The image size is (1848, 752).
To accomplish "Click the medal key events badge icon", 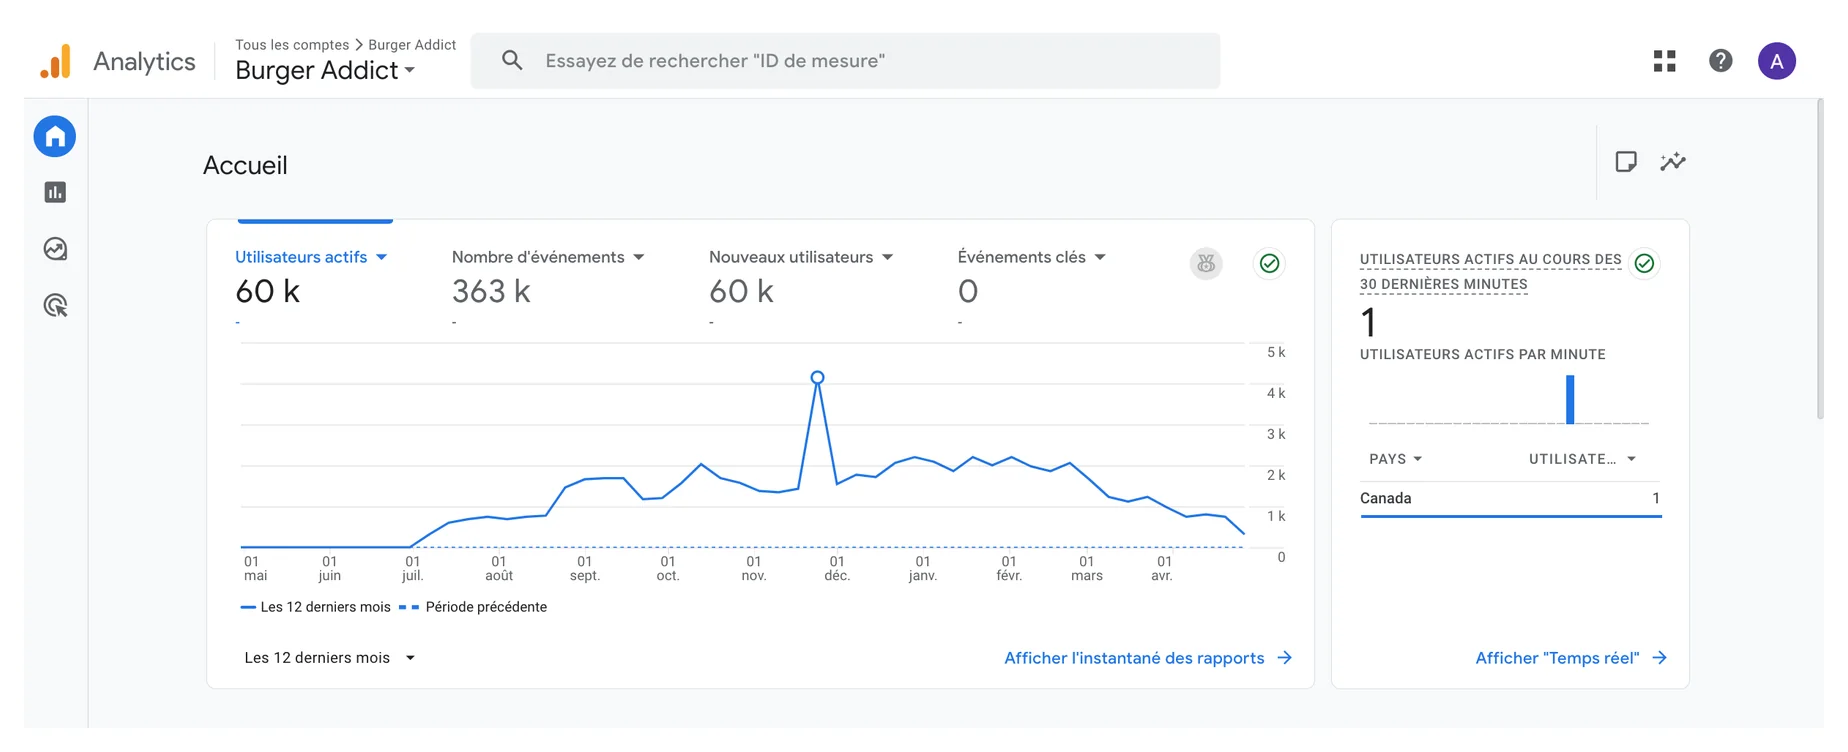I will (1207, 264).
